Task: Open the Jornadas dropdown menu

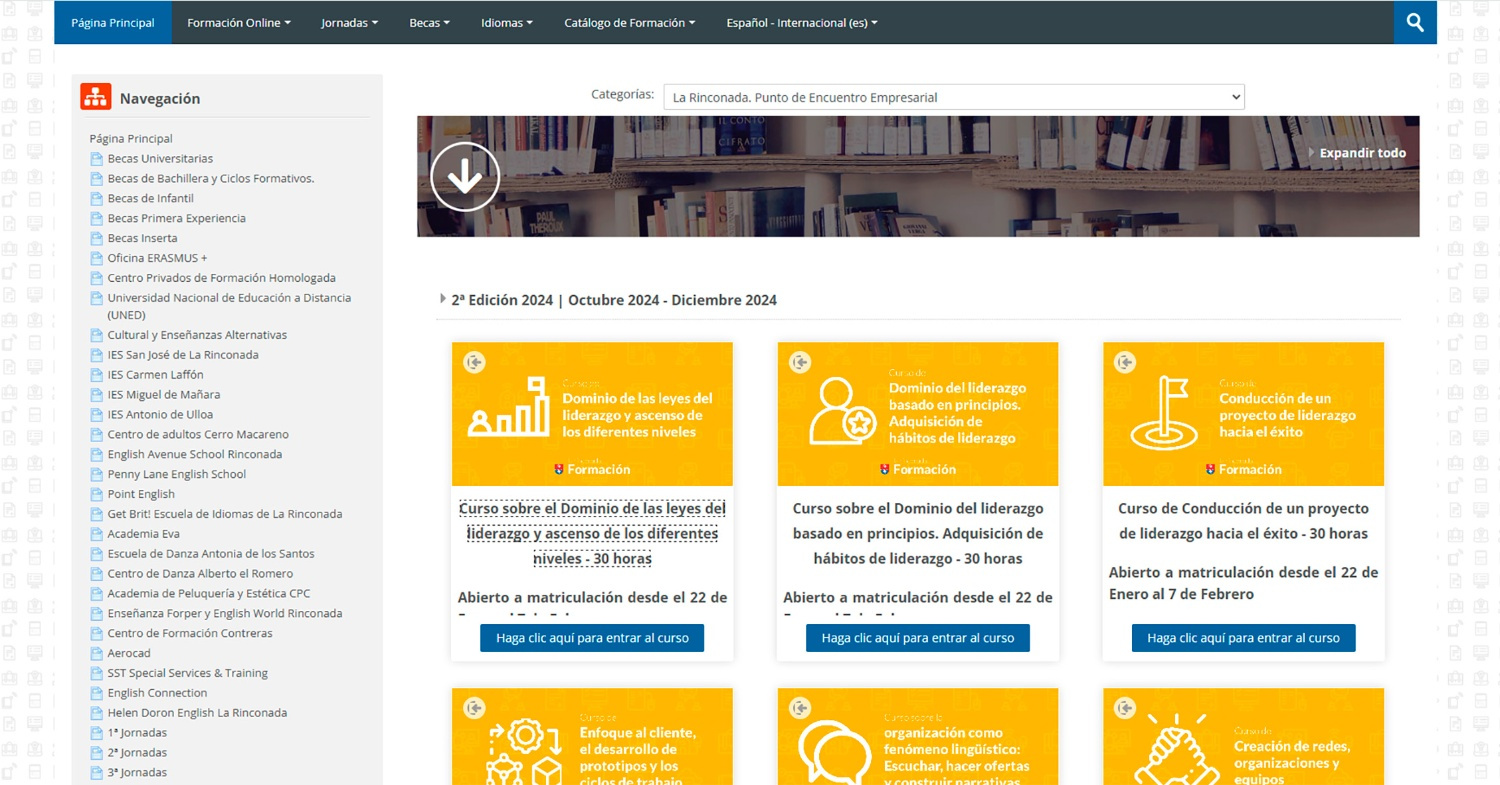Action: click(x=350, y=22)
